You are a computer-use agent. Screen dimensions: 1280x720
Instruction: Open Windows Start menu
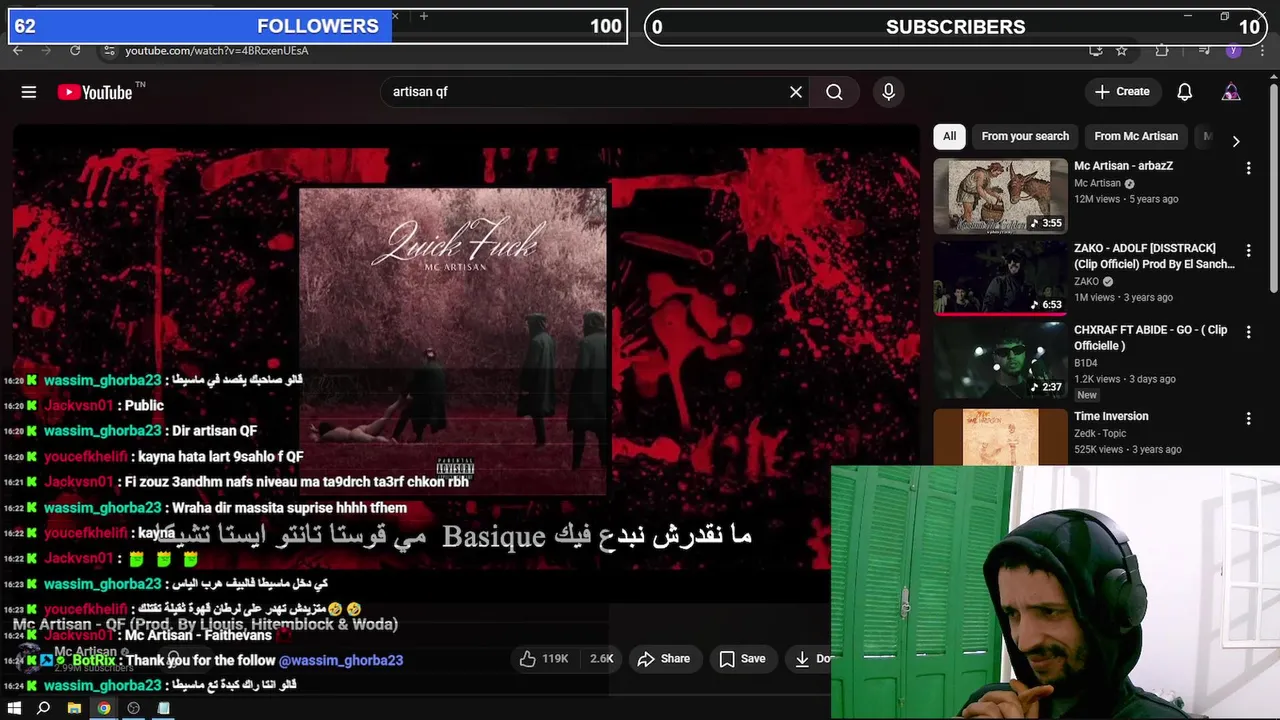coord(14,708)
